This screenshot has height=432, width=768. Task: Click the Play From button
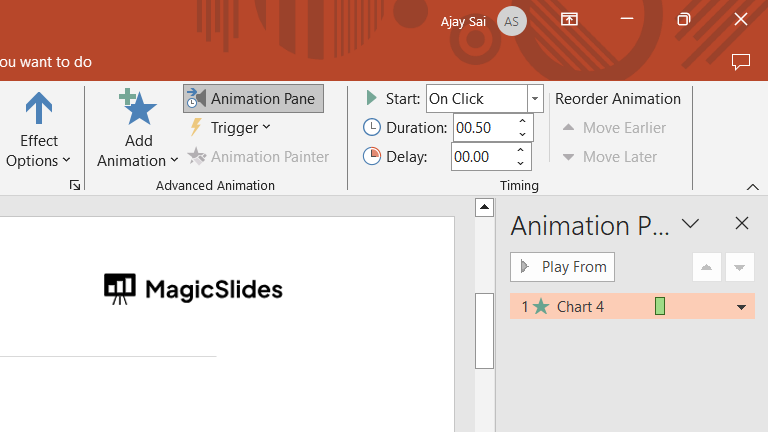[x=562, y=267]
